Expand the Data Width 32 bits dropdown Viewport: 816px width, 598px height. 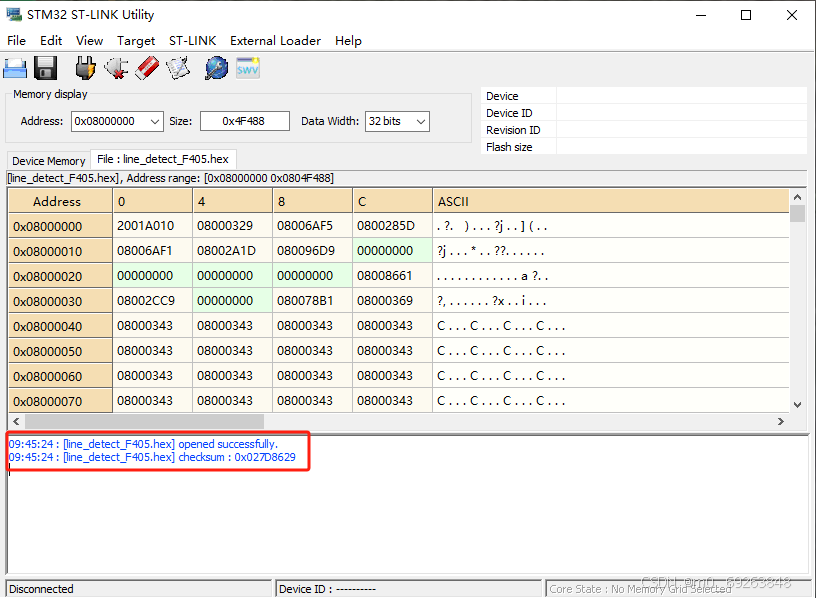click(x=421, y=122)
